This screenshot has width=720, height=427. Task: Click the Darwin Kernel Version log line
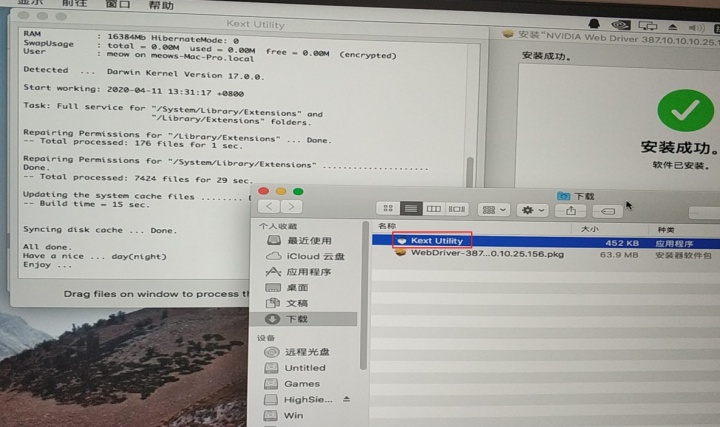pos(144,73)
